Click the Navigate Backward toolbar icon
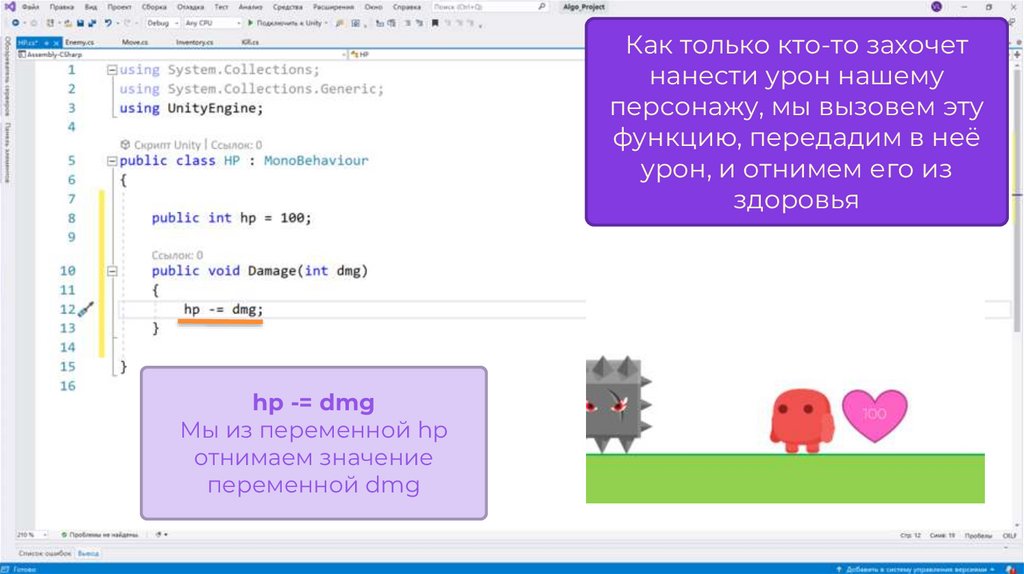 [x=15, y=23]
